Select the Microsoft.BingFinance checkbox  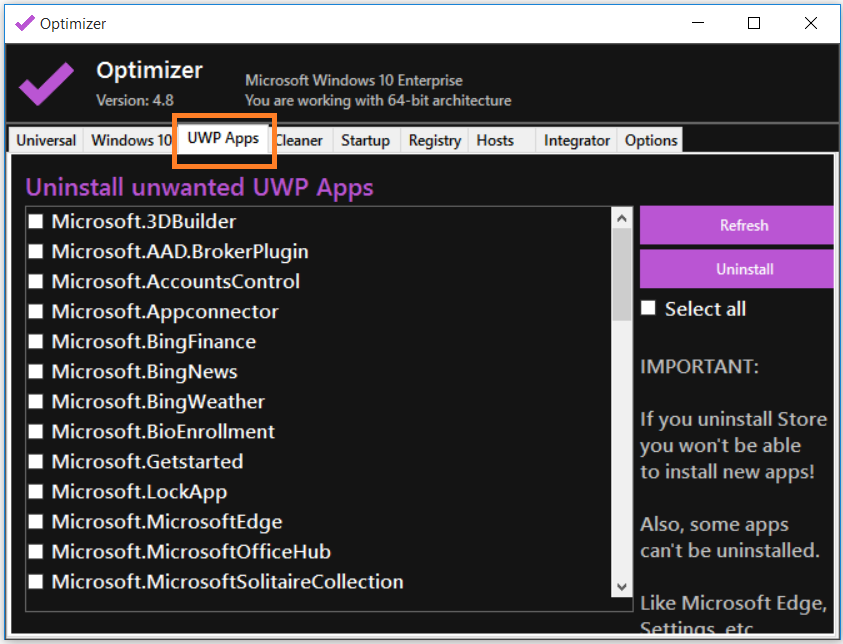pos(36,342)
